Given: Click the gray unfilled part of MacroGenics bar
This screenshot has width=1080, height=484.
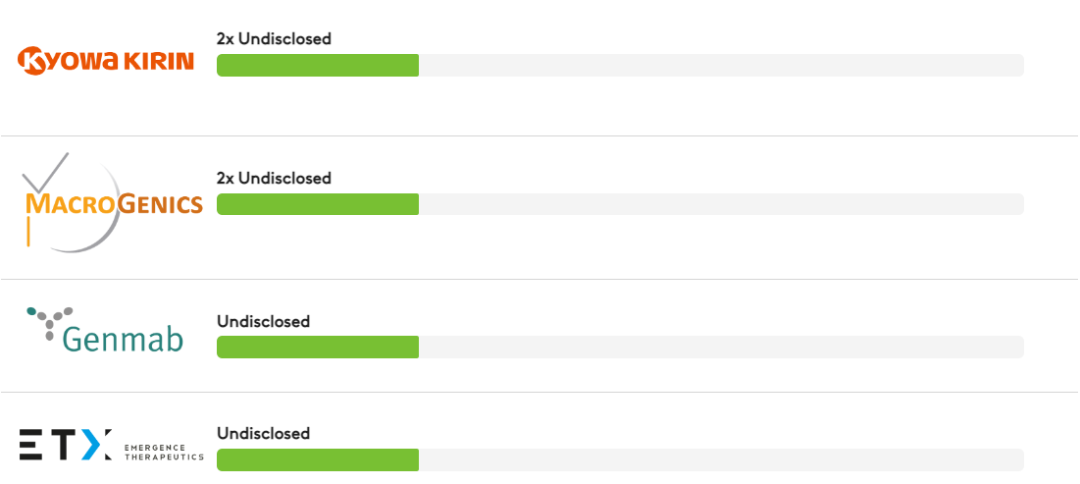Looking at the screenshot, I should 720,204.
